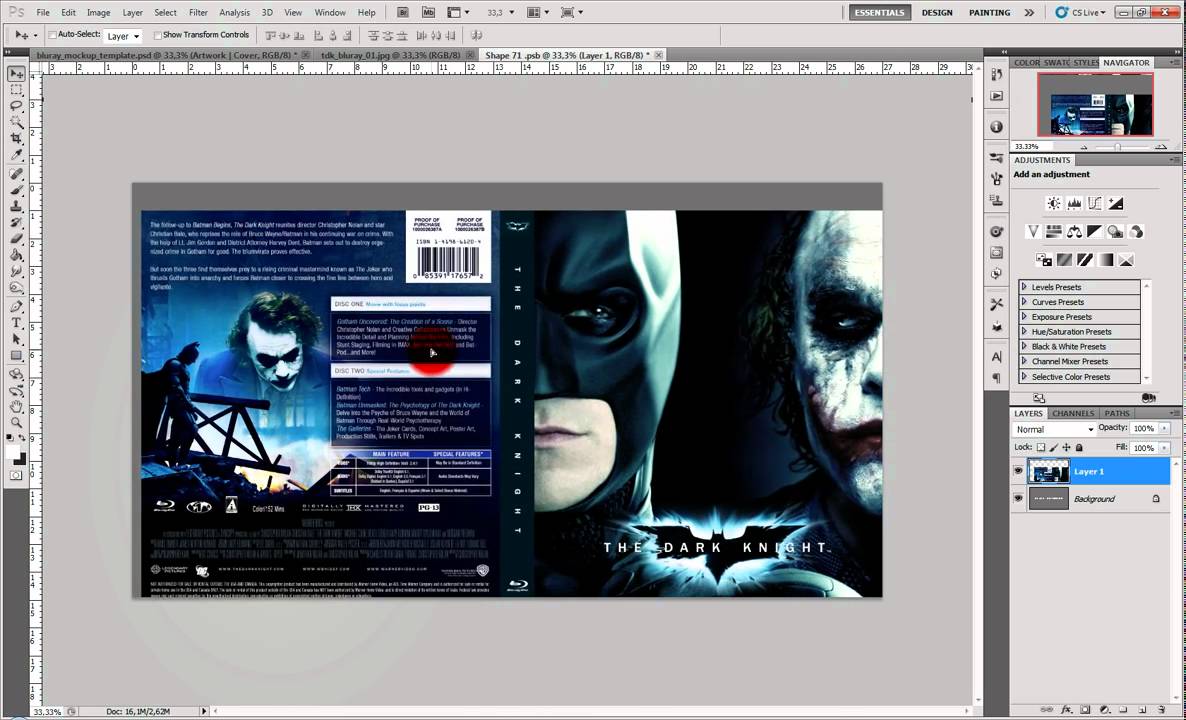
Task: Open the Auto-Select Layer dropdown
Action: pos(123,36)
